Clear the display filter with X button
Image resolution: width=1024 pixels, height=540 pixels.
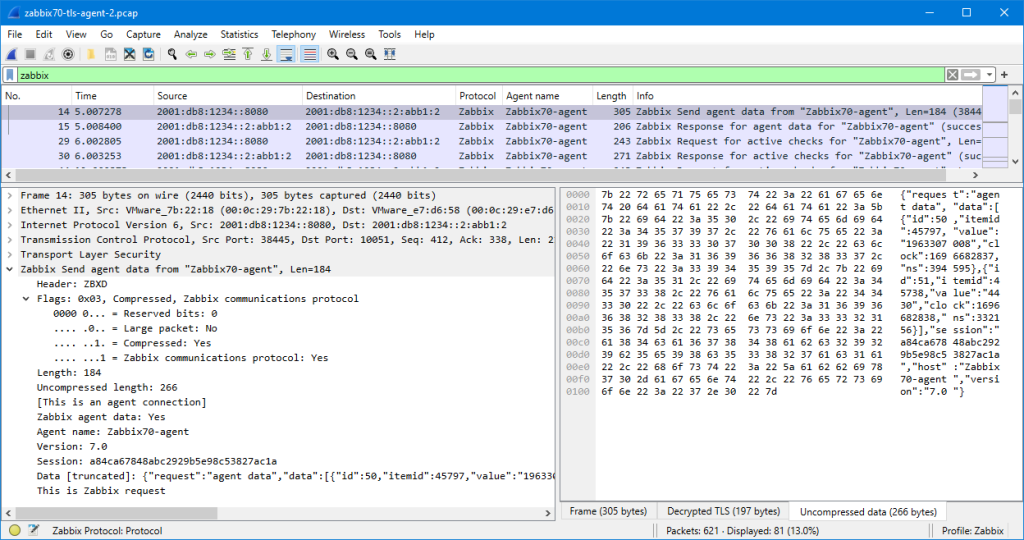[x=953, y=75]
